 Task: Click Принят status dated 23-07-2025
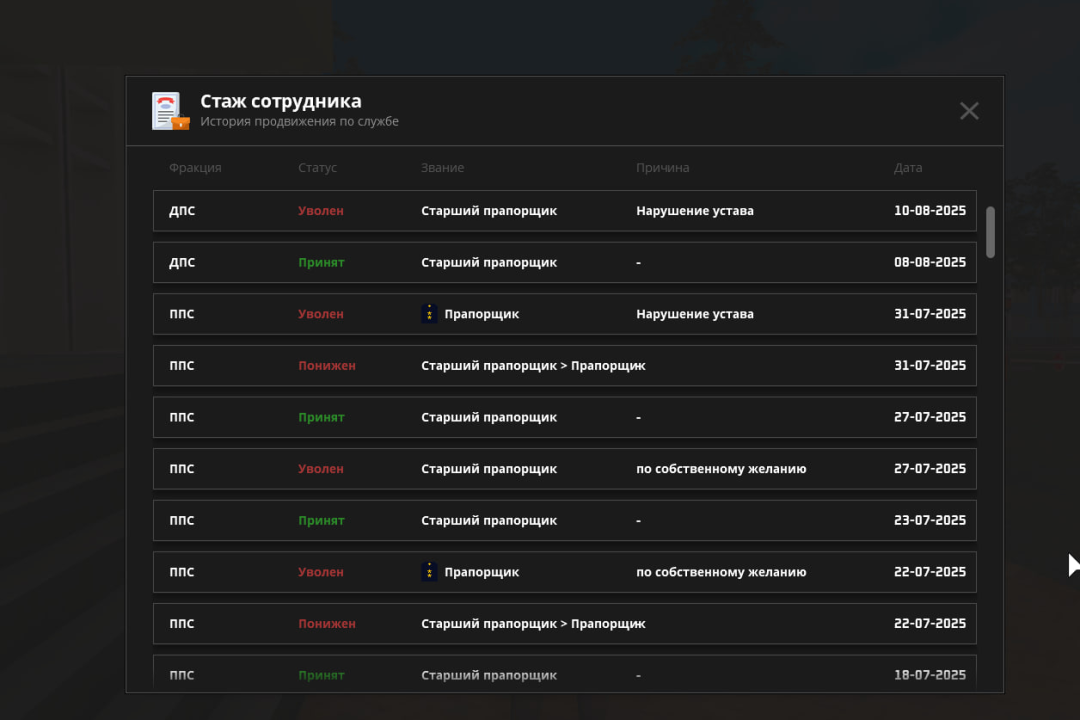(321, 521)
